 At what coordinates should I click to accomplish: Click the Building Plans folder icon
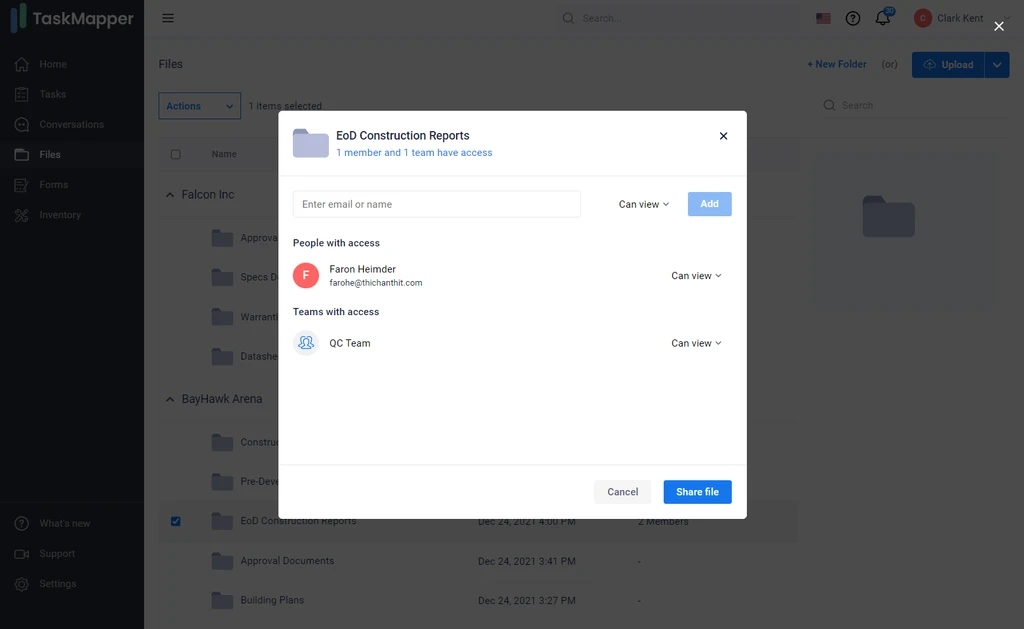pyautogui.click(x=222, y=600)
